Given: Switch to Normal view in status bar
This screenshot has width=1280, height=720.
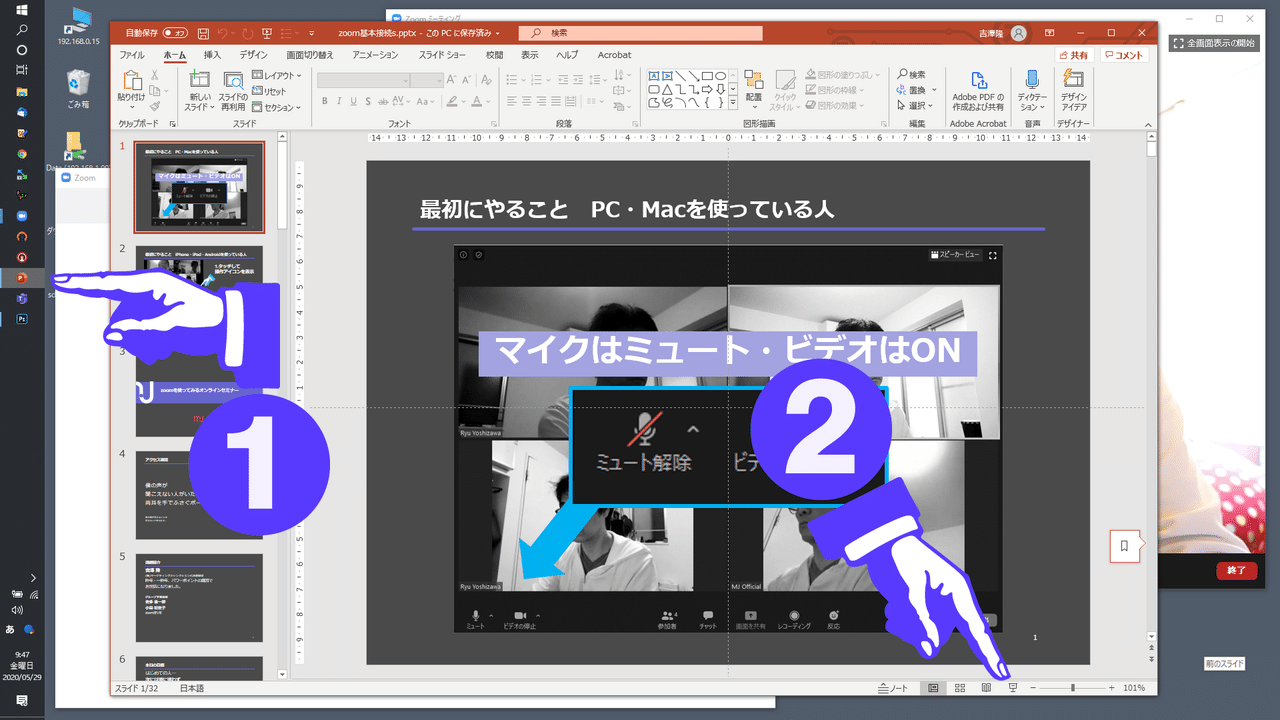Looking at the screenshot, I should coord(933,688).
